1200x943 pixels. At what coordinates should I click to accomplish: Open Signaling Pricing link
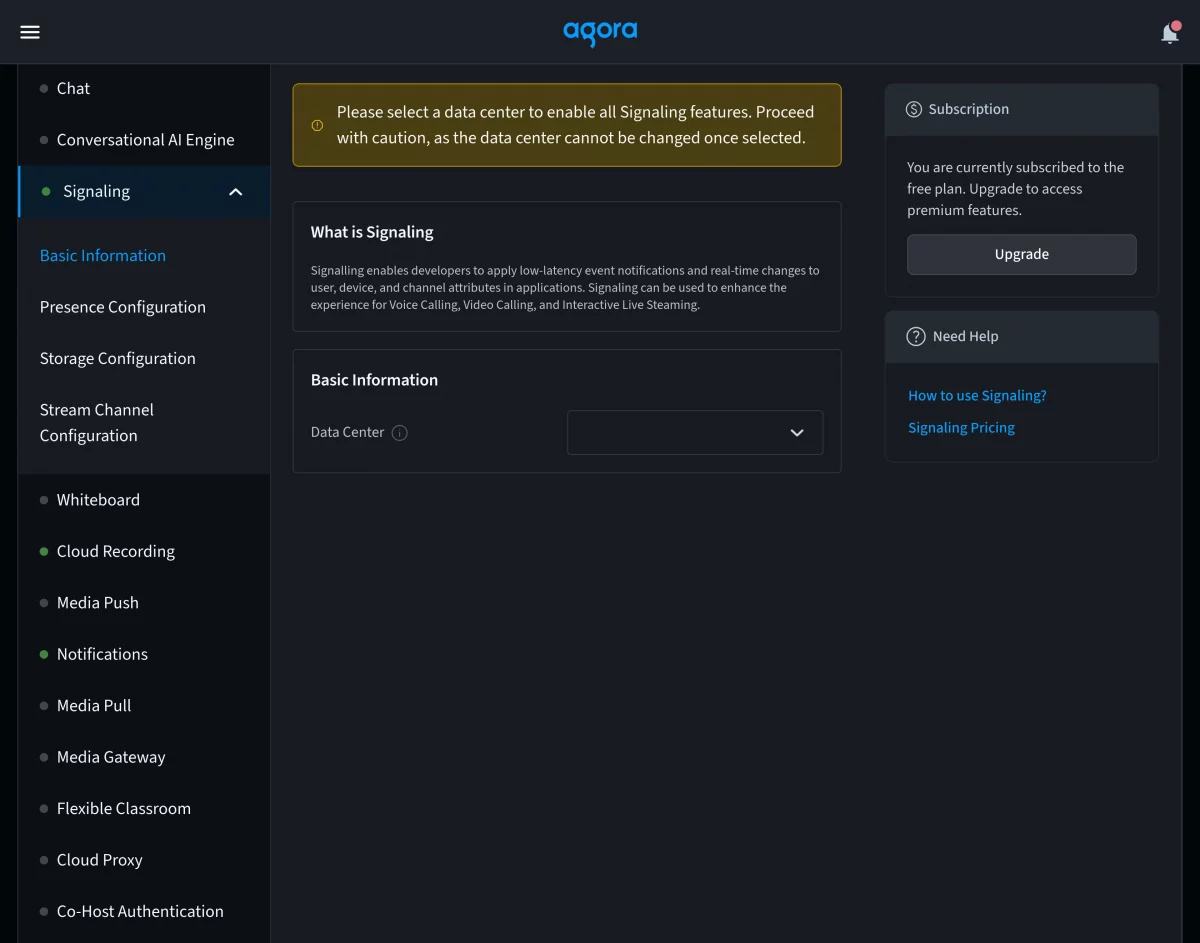[961, 428]
